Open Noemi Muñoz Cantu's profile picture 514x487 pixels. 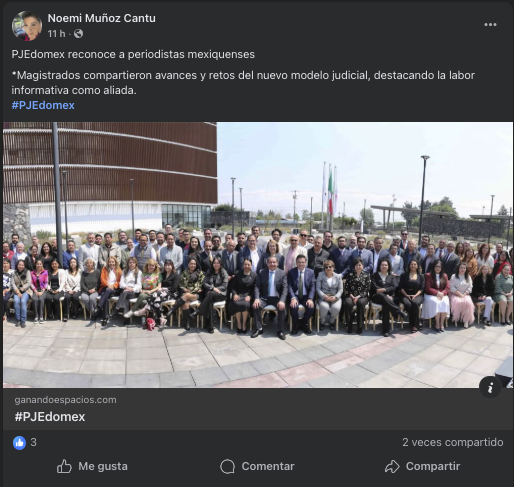click(27, 26)
